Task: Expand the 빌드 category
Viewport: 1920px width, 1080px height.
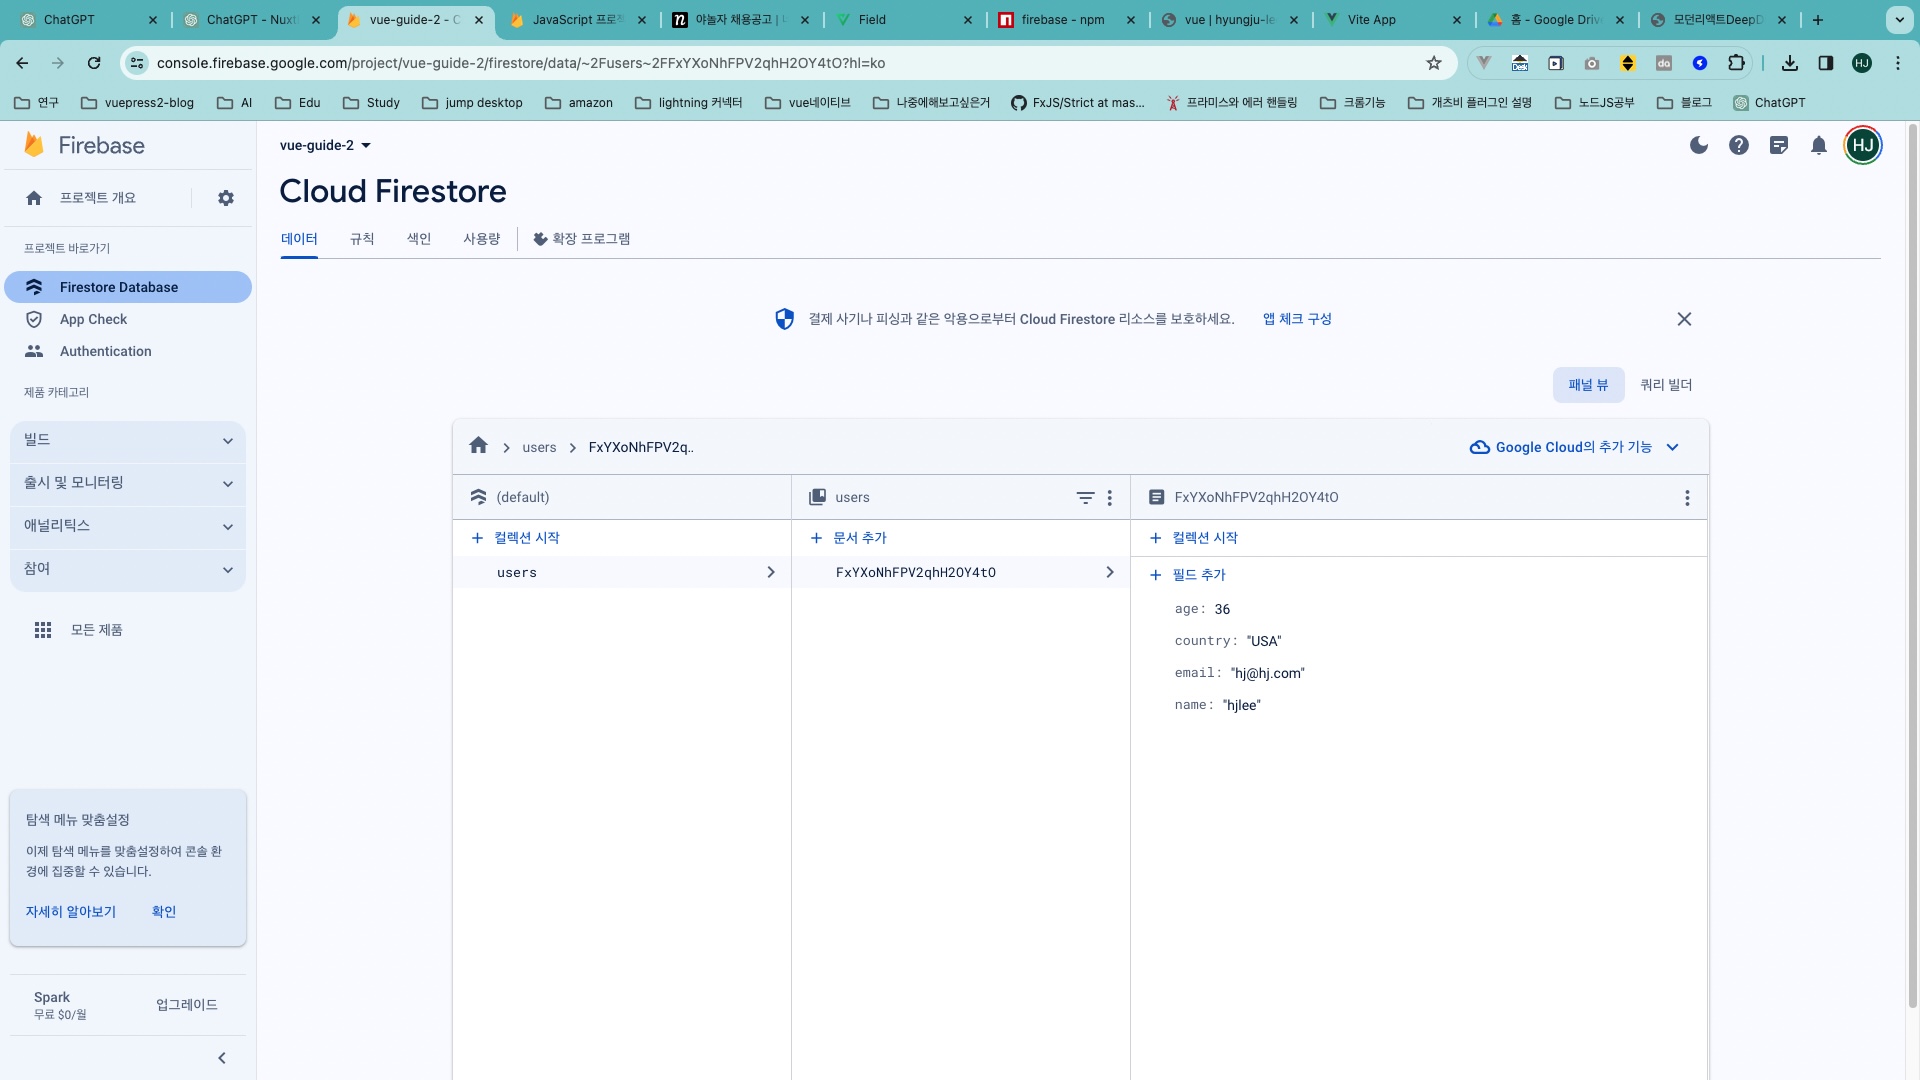Action: [x=128, y=440]
